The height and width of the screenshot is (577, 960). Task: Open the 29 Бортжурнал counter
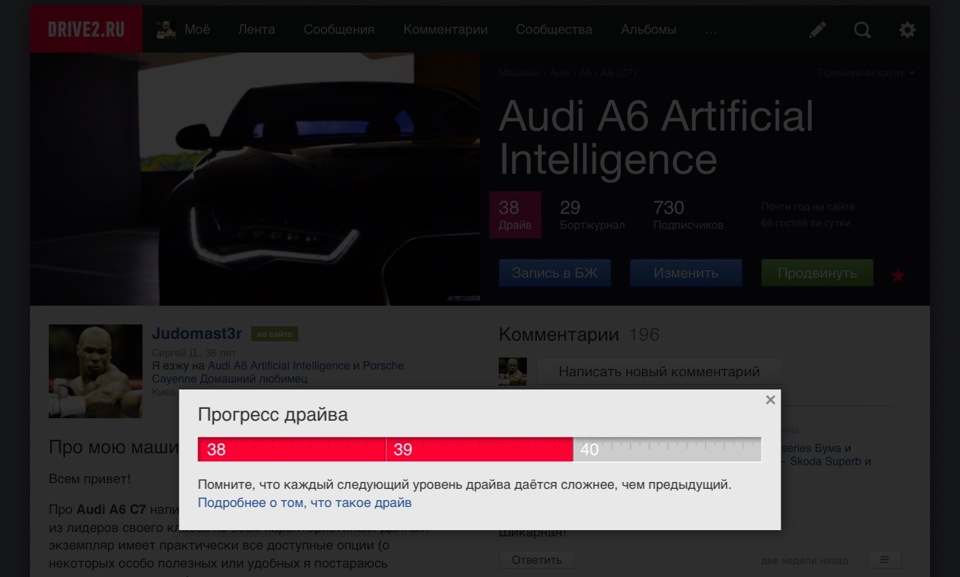tap(592, 215)
